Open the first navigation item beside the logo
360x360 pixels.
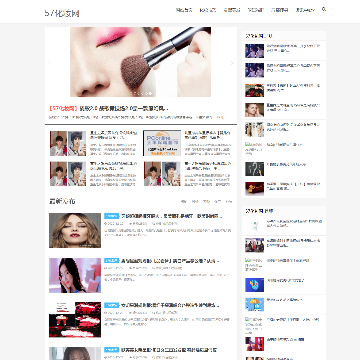184,10
